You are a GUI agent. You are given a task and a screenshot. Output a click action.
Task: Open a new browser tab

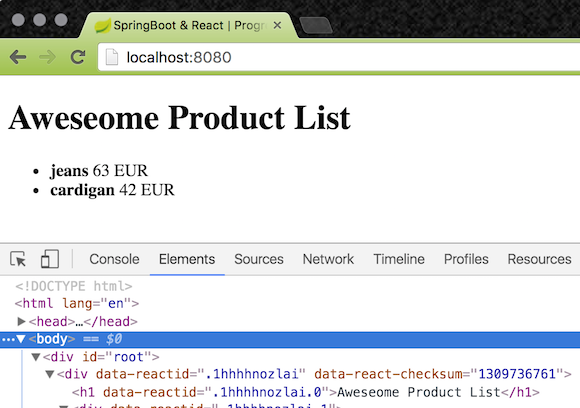(x=316, y=25)
